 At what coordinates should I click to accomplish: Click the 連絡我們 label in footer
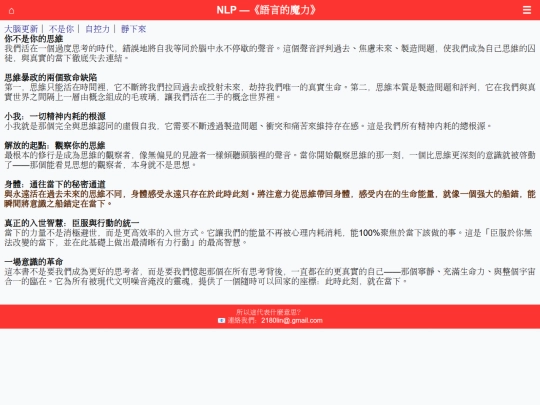(242, 321)
